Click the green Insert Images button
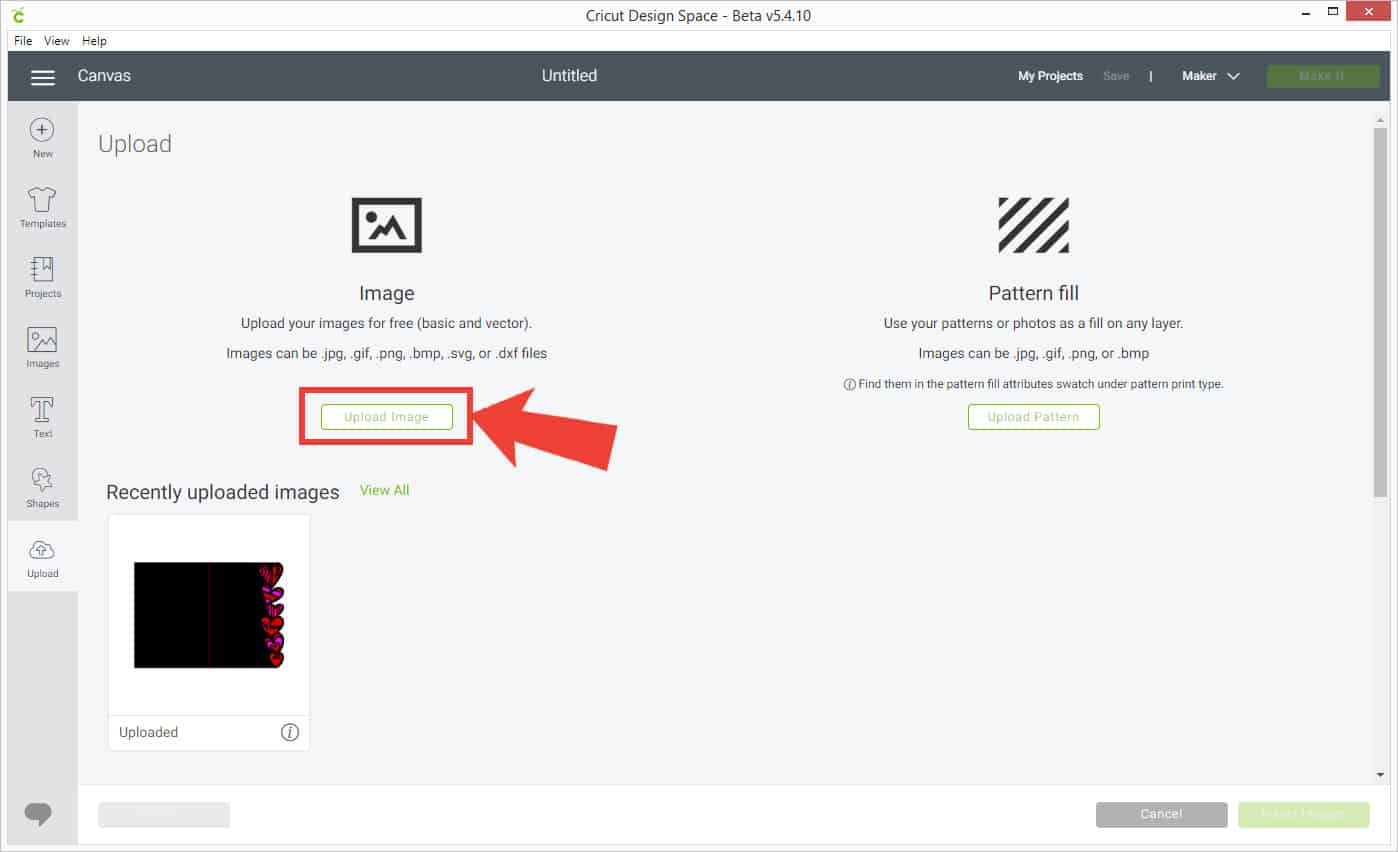This screenshot has height=852, width=1398. [x=1303, y=814]
